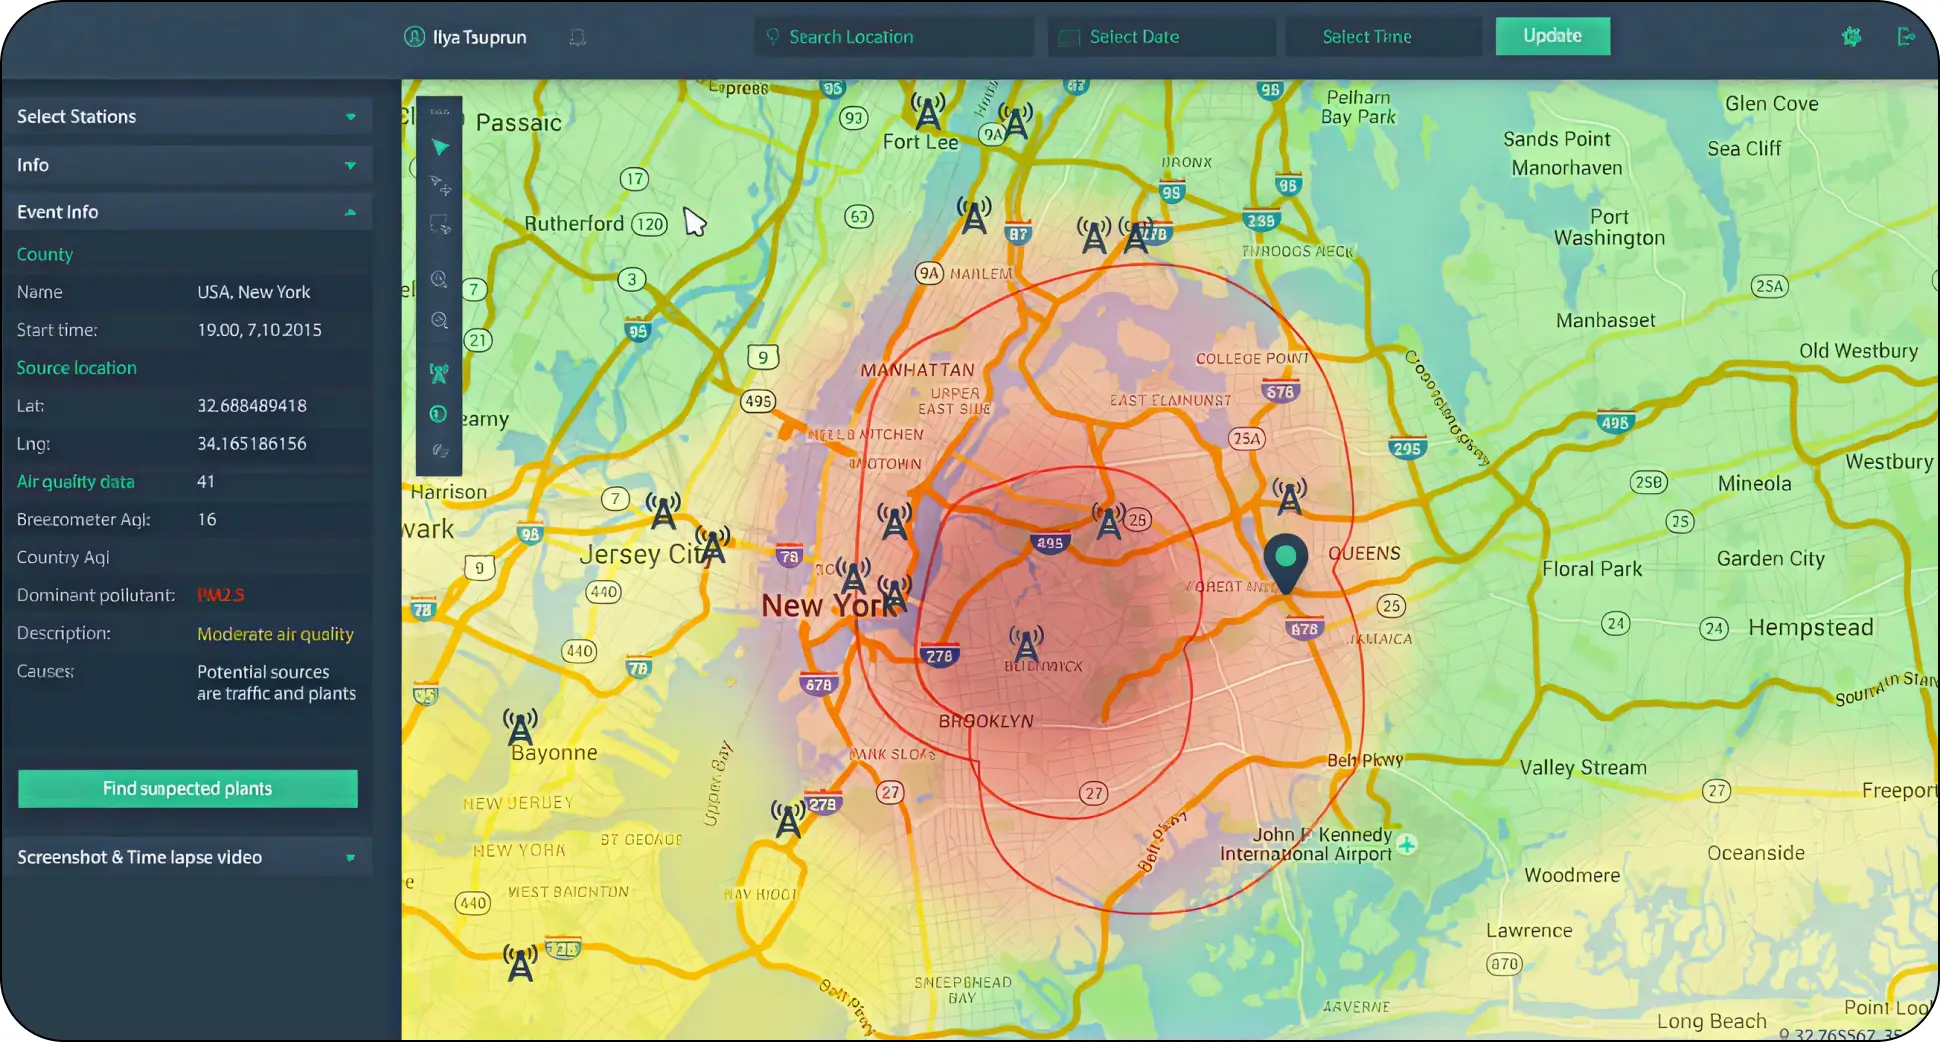Open the notifications bell
This screenshot has width=1940, height=1042.
click(578, 38)
